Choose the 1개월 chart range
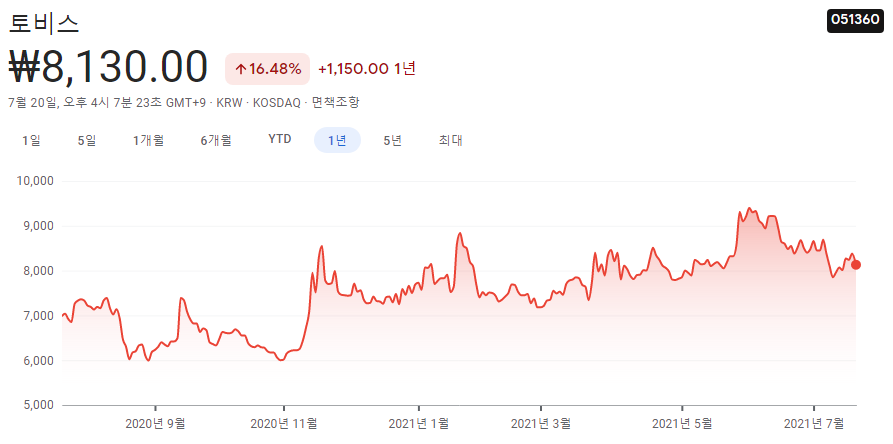Screen dimensions: 893x444 pos(149,141)
